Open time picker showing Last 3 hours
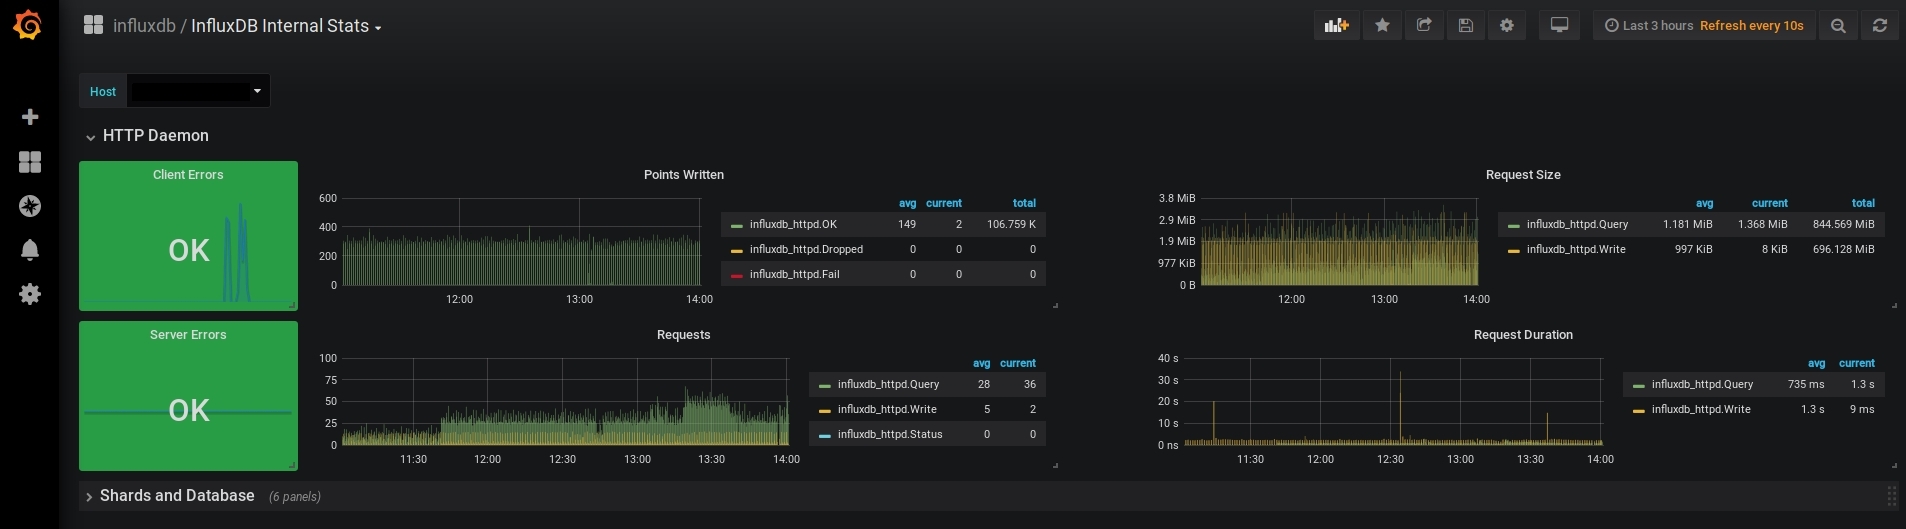The width and height of the screenshot is (1906, 529). pos(1704,26)
